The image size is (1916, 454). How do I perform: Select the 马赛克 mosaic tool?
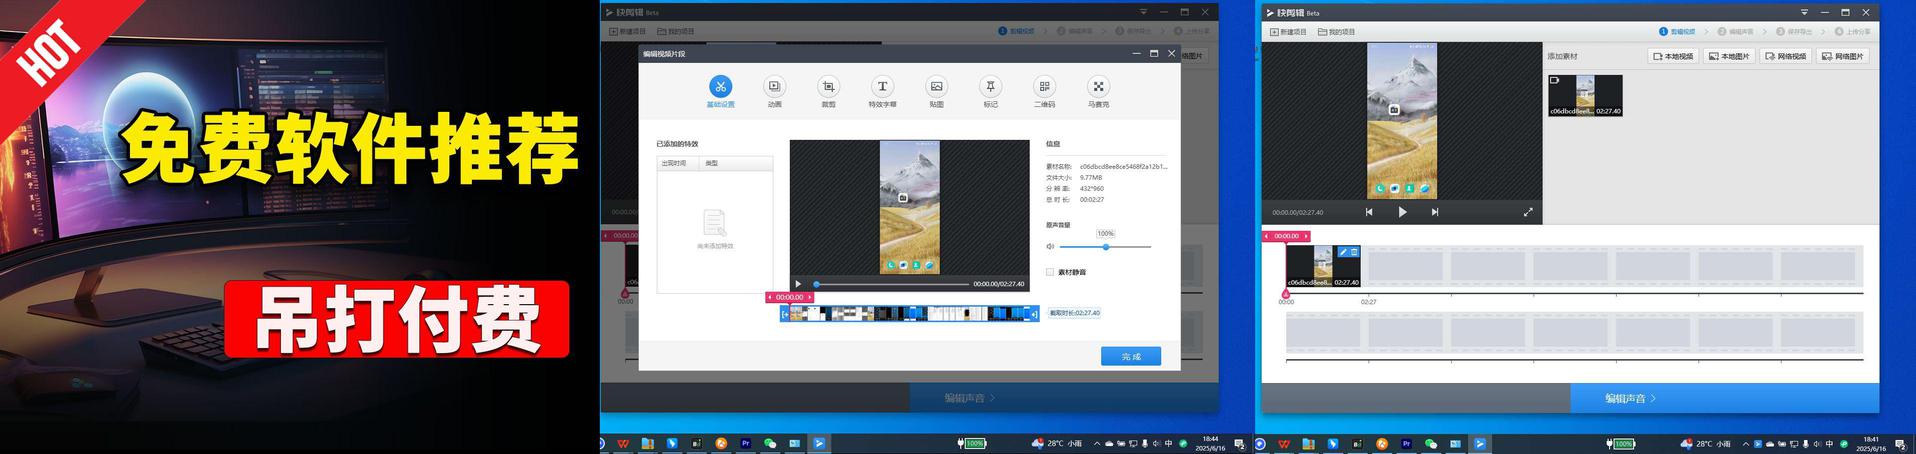tap(1098, 87)
